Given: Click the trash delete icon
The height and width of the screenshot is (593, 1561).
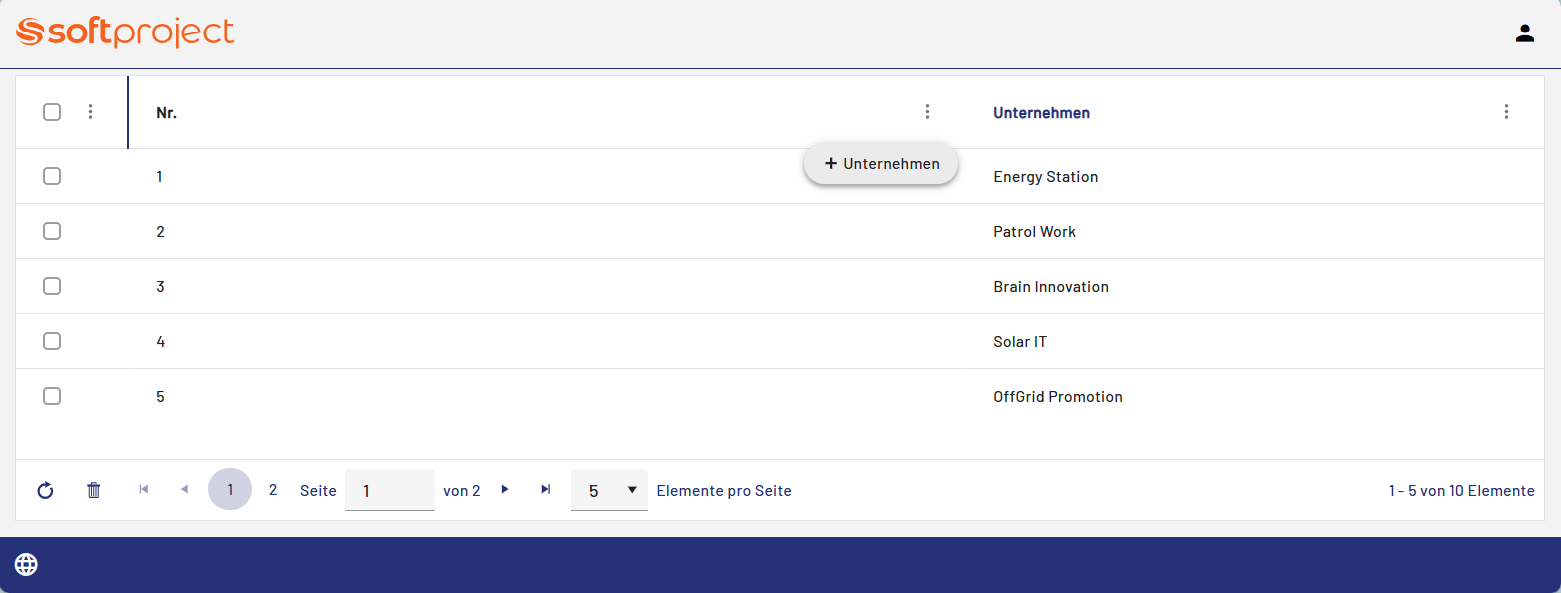Looking at the screenshot, I should pos(94,490).
